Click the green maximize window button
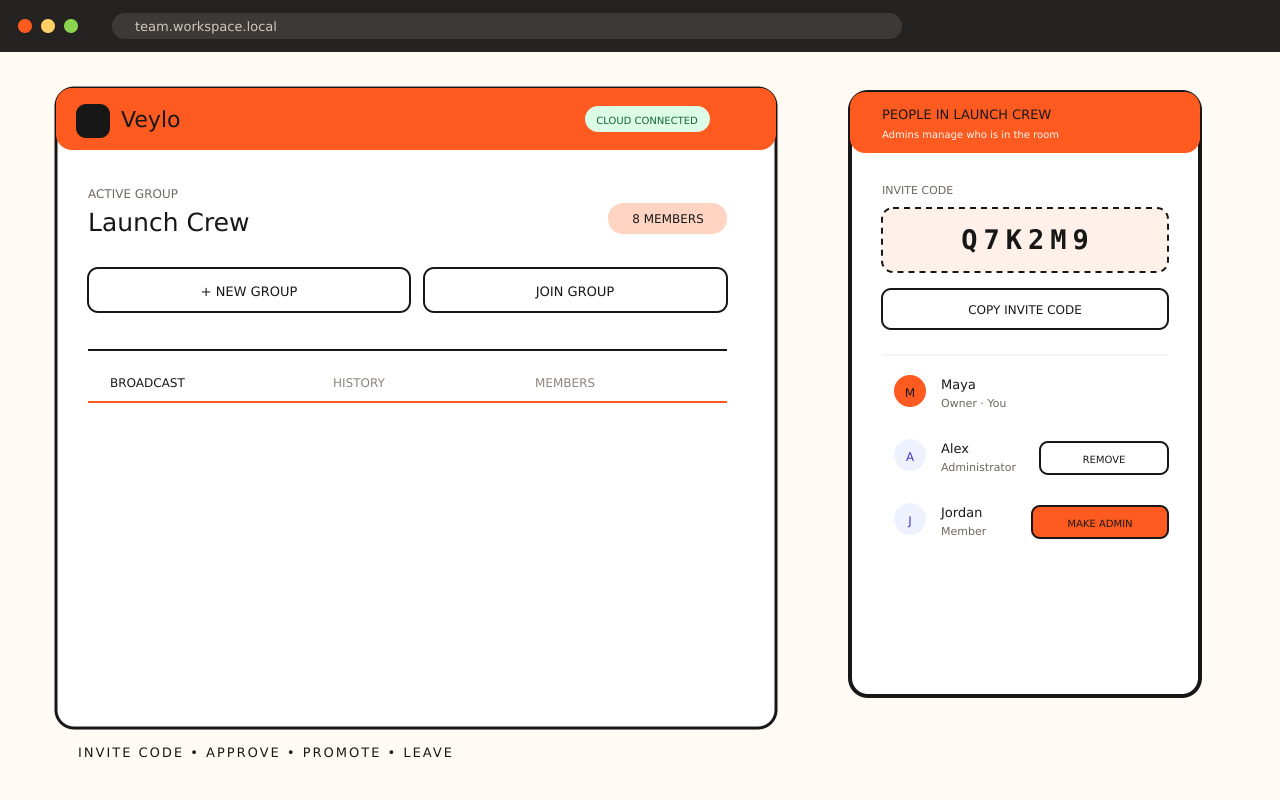 click(x=71, y=26)
